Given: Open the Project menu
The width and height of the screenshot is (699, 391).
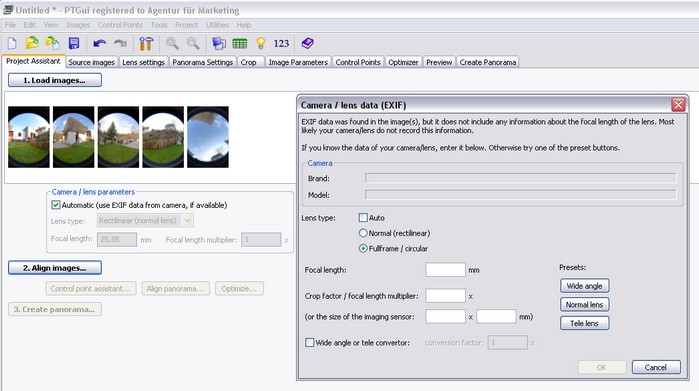Looking at the screenshot, I should (186, 25).
